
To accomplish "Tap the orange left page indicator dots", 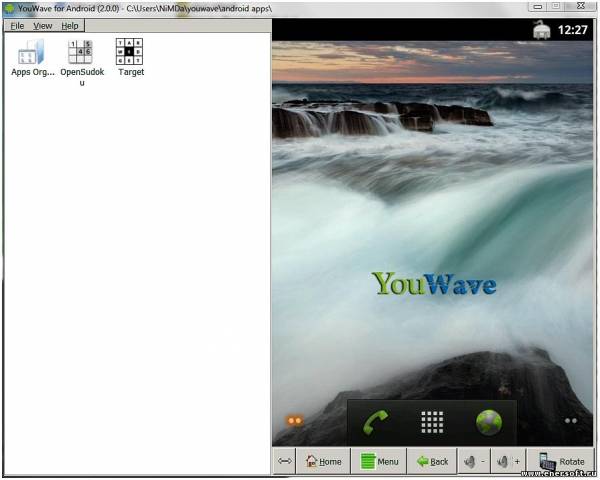I will 295,421.
